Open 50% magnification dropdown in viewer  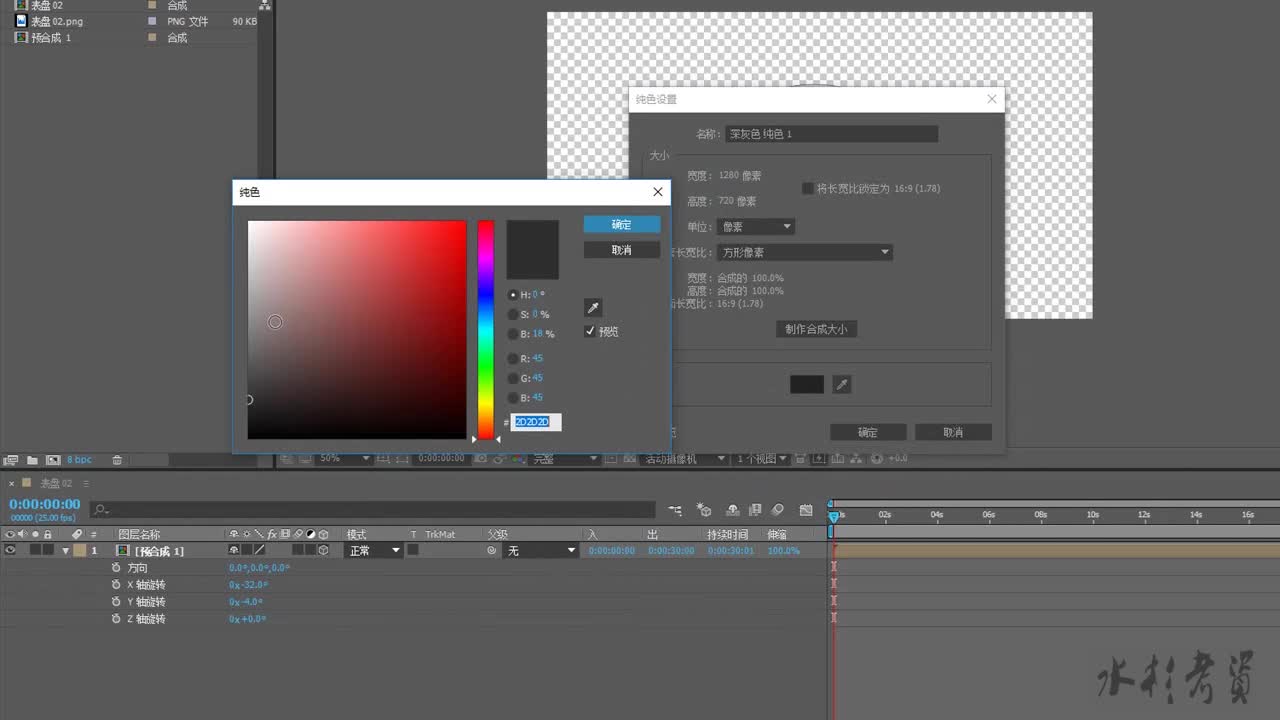(x=344, y=458)
